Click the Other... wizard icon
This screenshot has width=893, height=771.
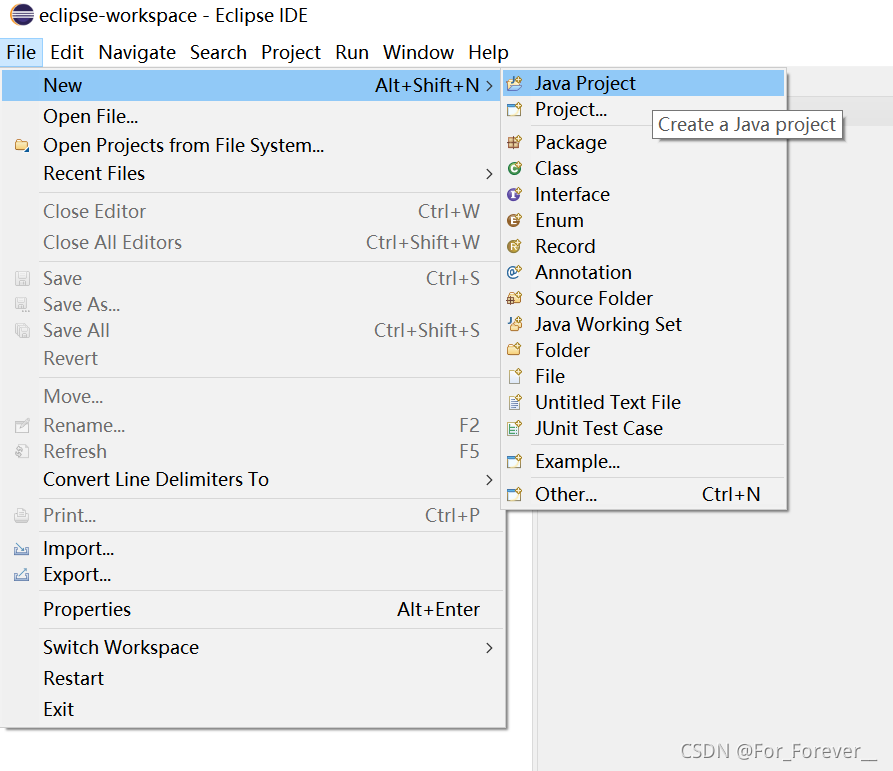(514, 494)
